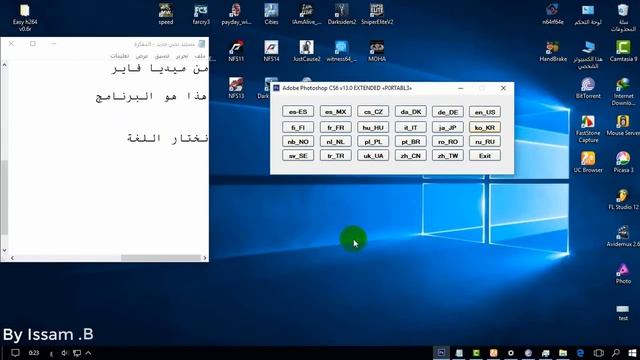Viewport: 640px width, 360px height.
Task: Choose the zh_CN language button
Action: (411, 156)
